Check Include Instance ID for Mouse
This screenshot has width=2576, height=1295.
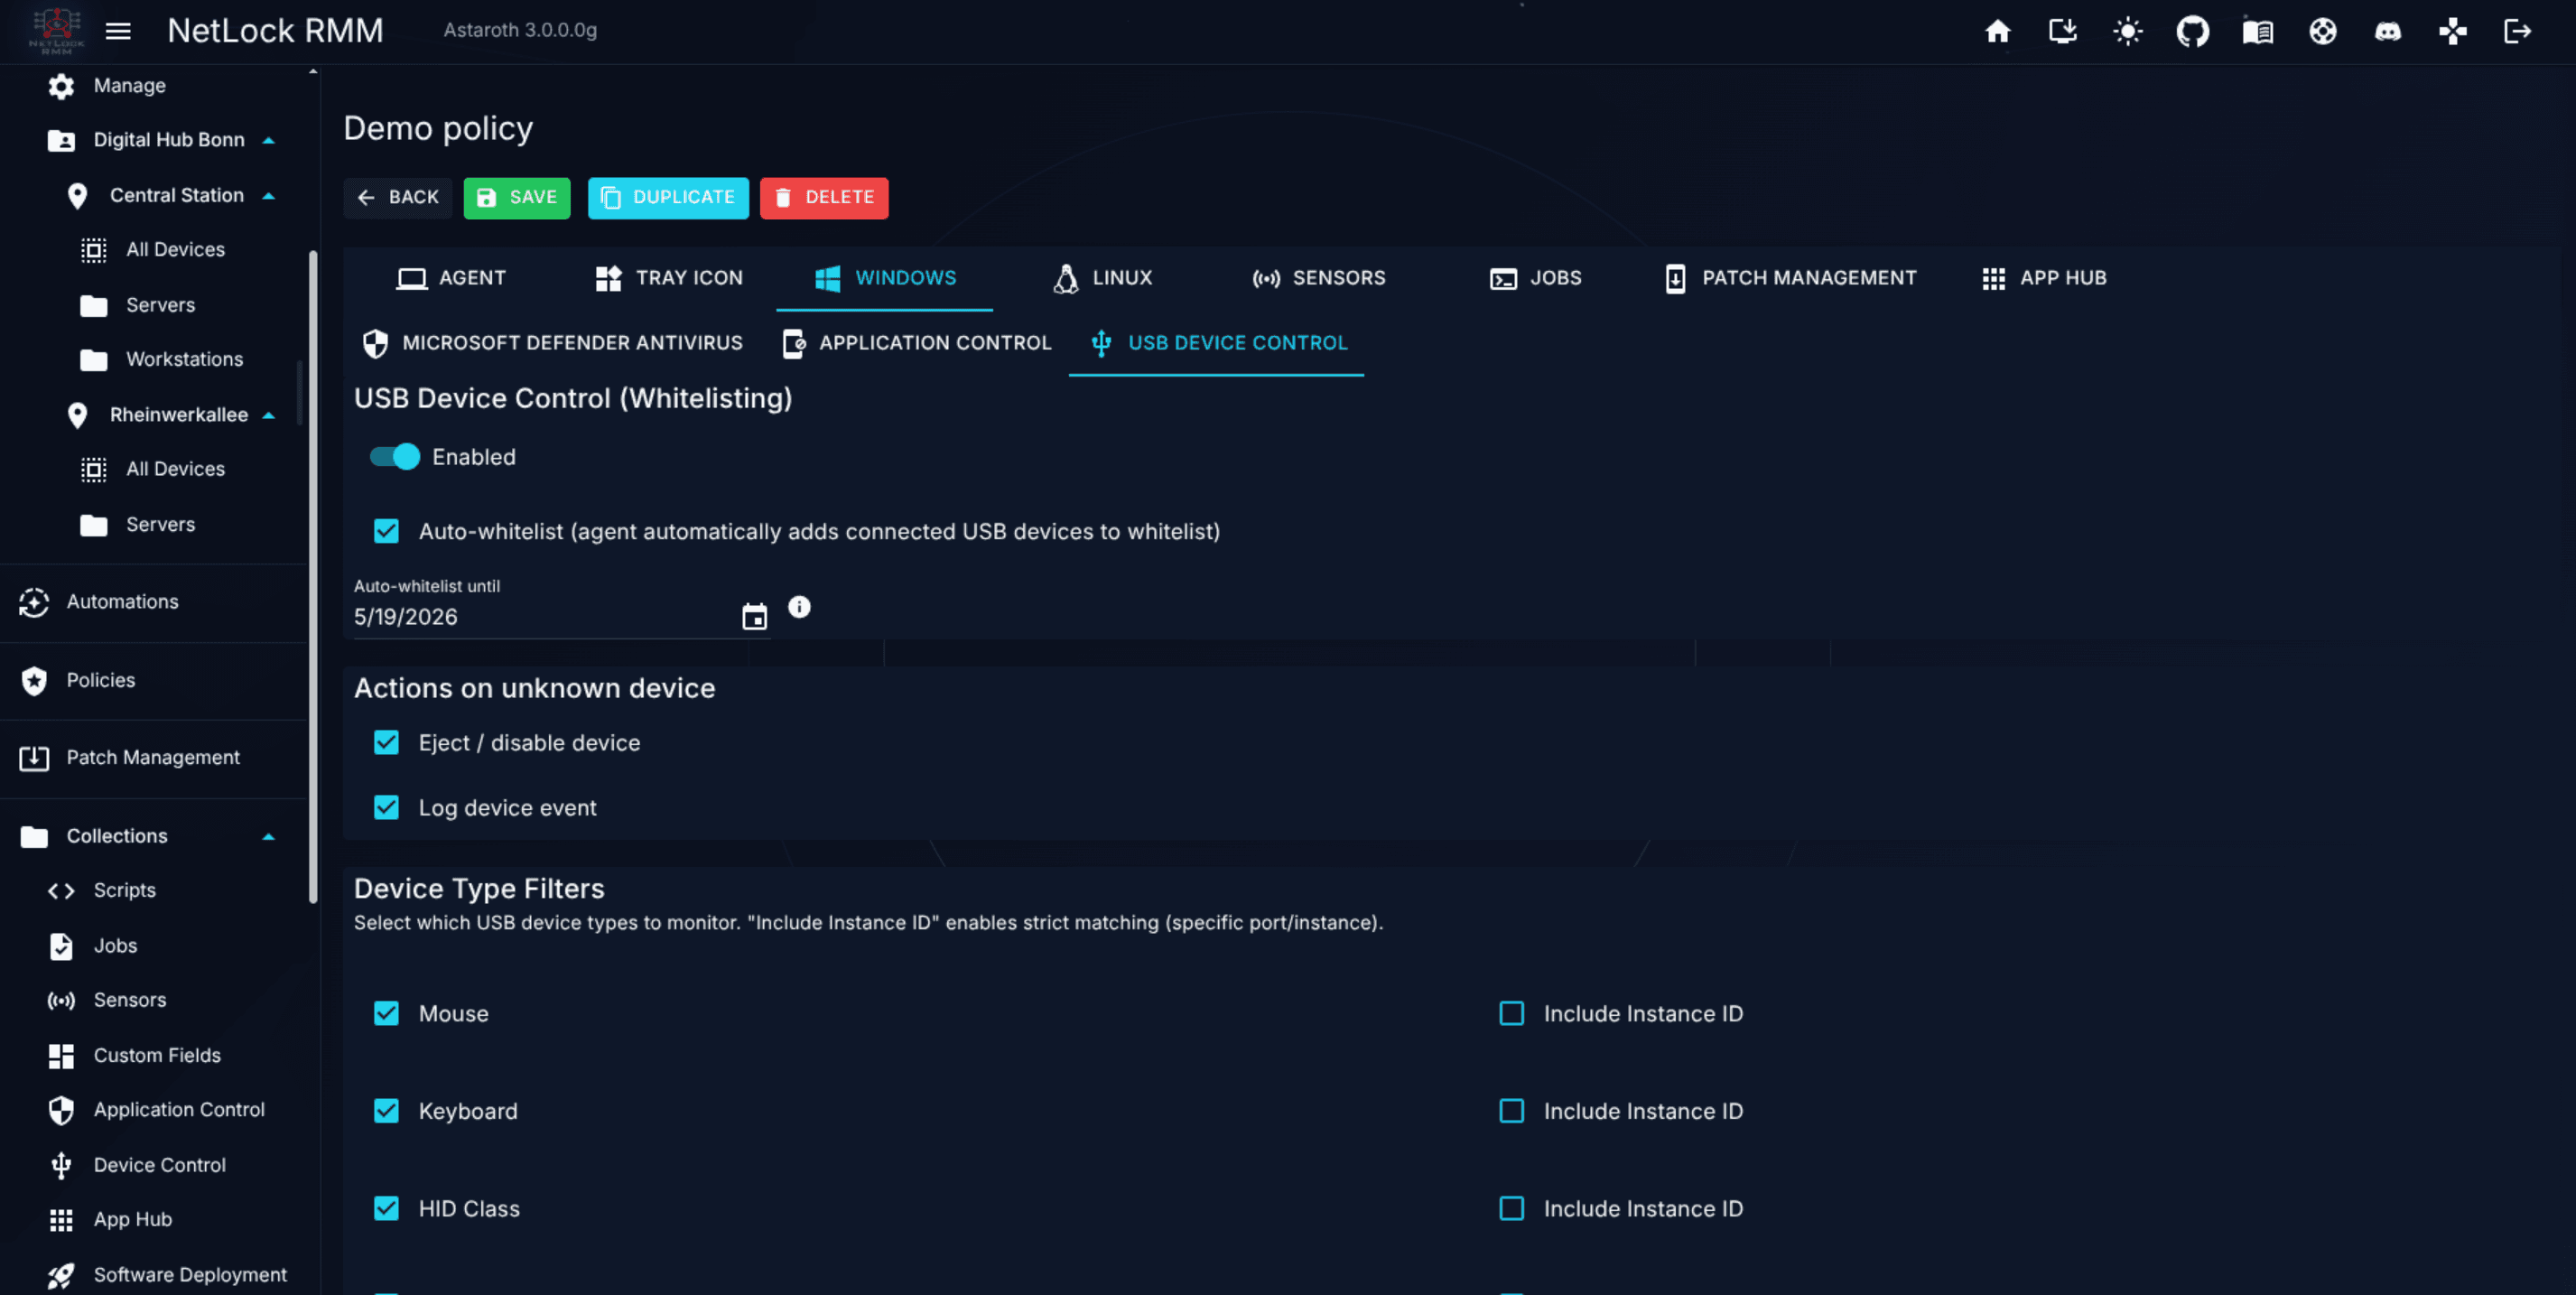tap(1511, 1013)
